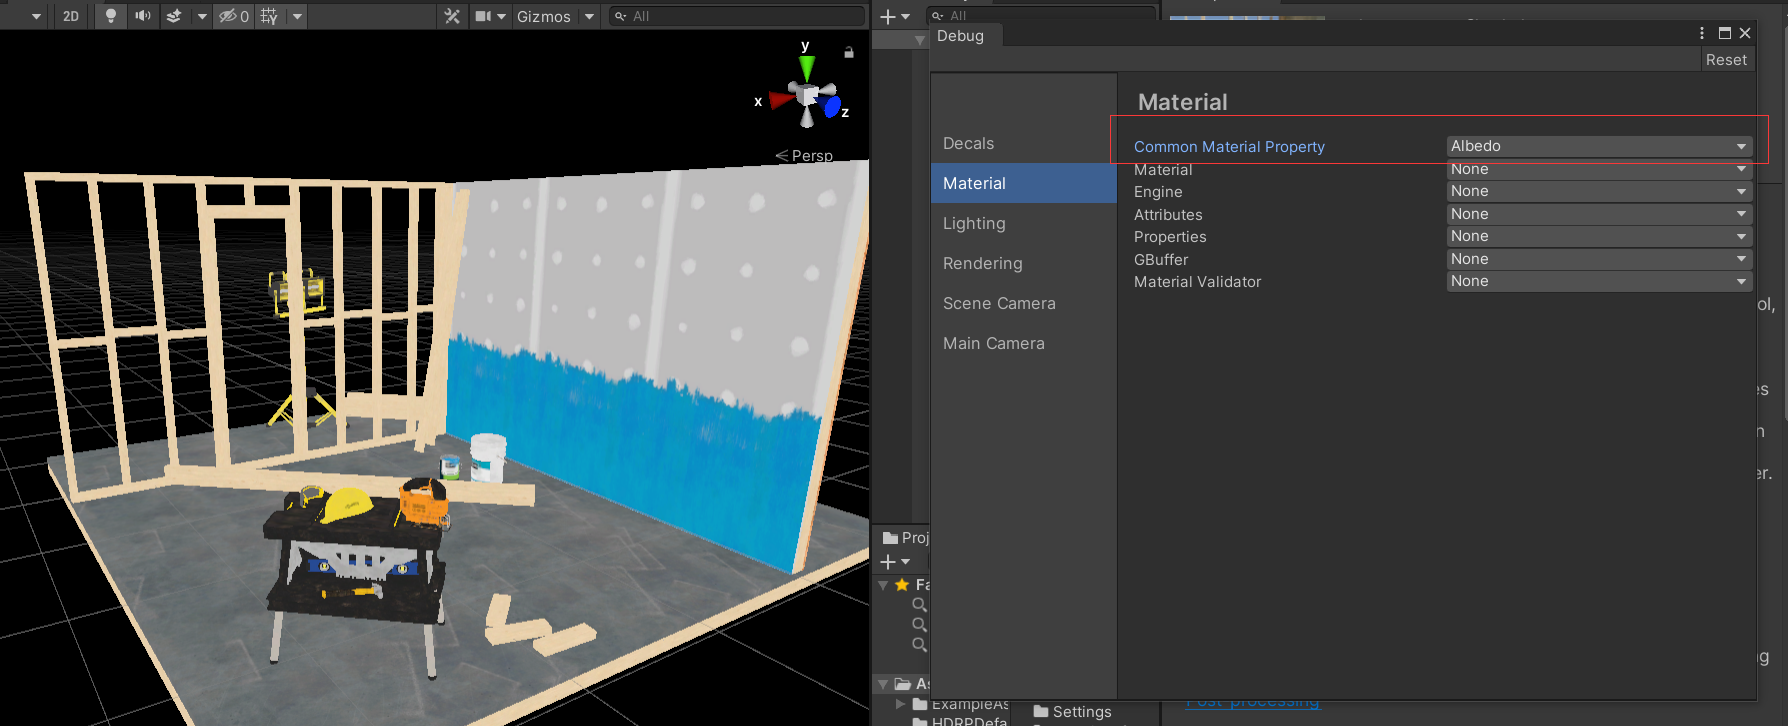Open the GBuffer None dropdown
1788x726 pixels.
[1599, 259]
